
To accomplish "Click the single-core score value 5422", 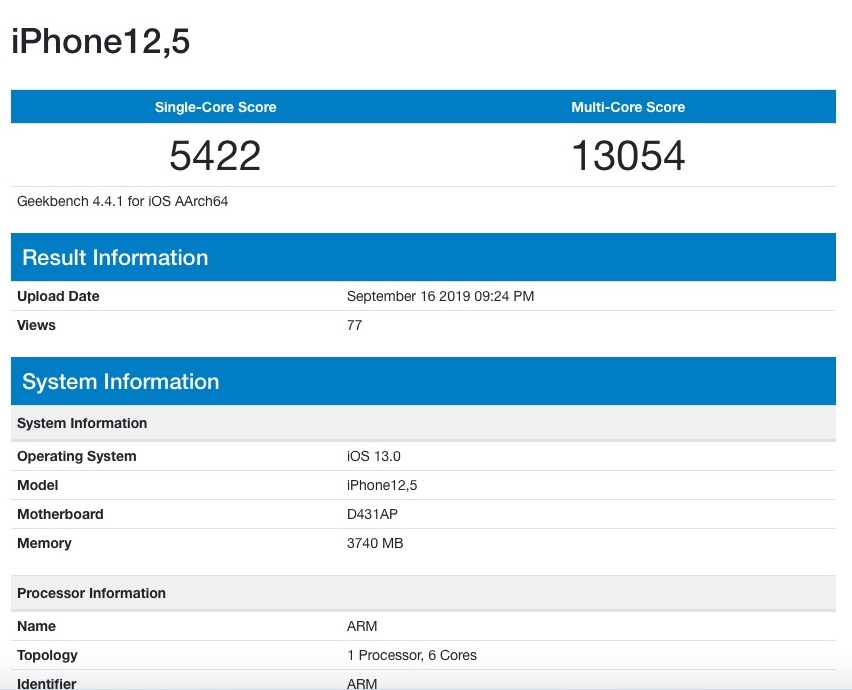I will pyautogui.click(x=215, y=156).
